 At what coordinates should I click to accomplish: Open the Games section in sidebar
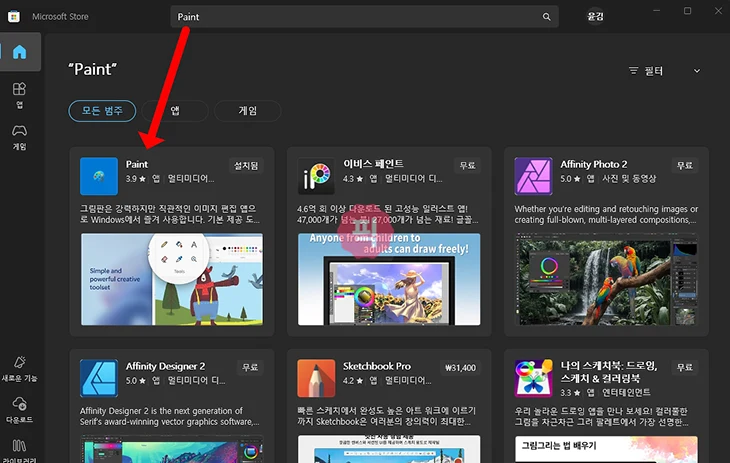click(20, 137)
